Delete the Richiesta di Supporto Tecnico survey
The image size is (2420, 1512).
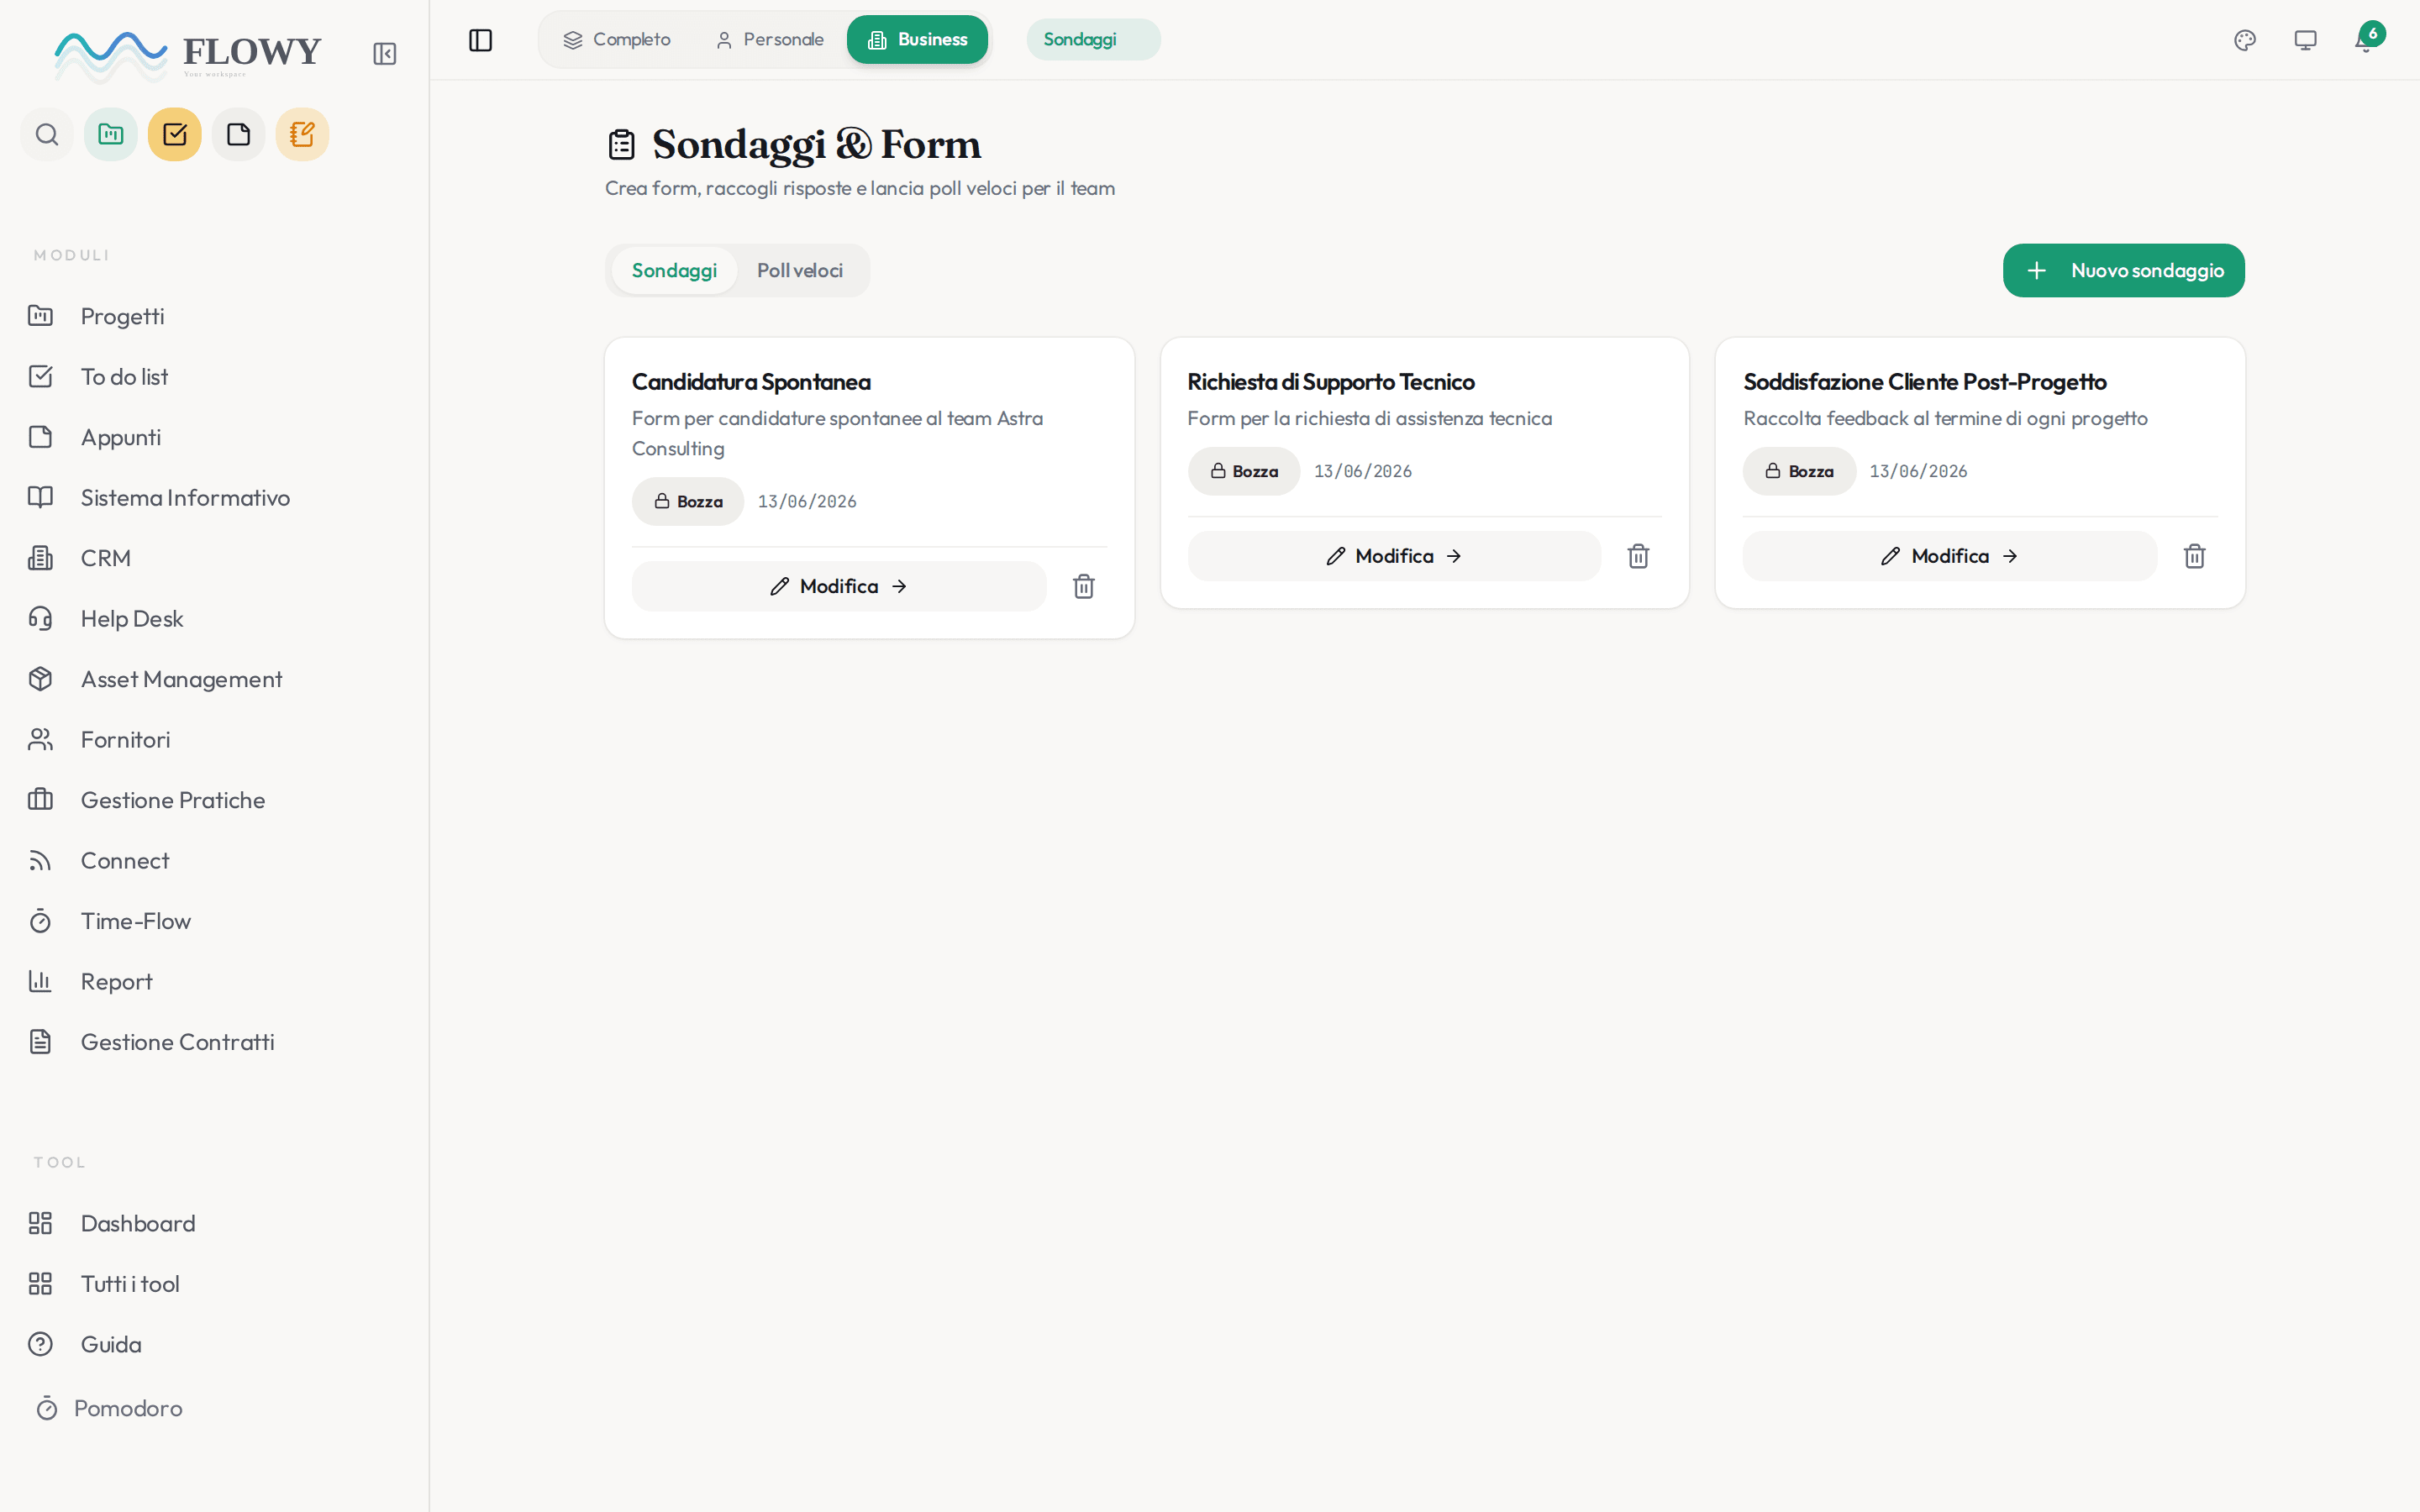click(1638, 556)
